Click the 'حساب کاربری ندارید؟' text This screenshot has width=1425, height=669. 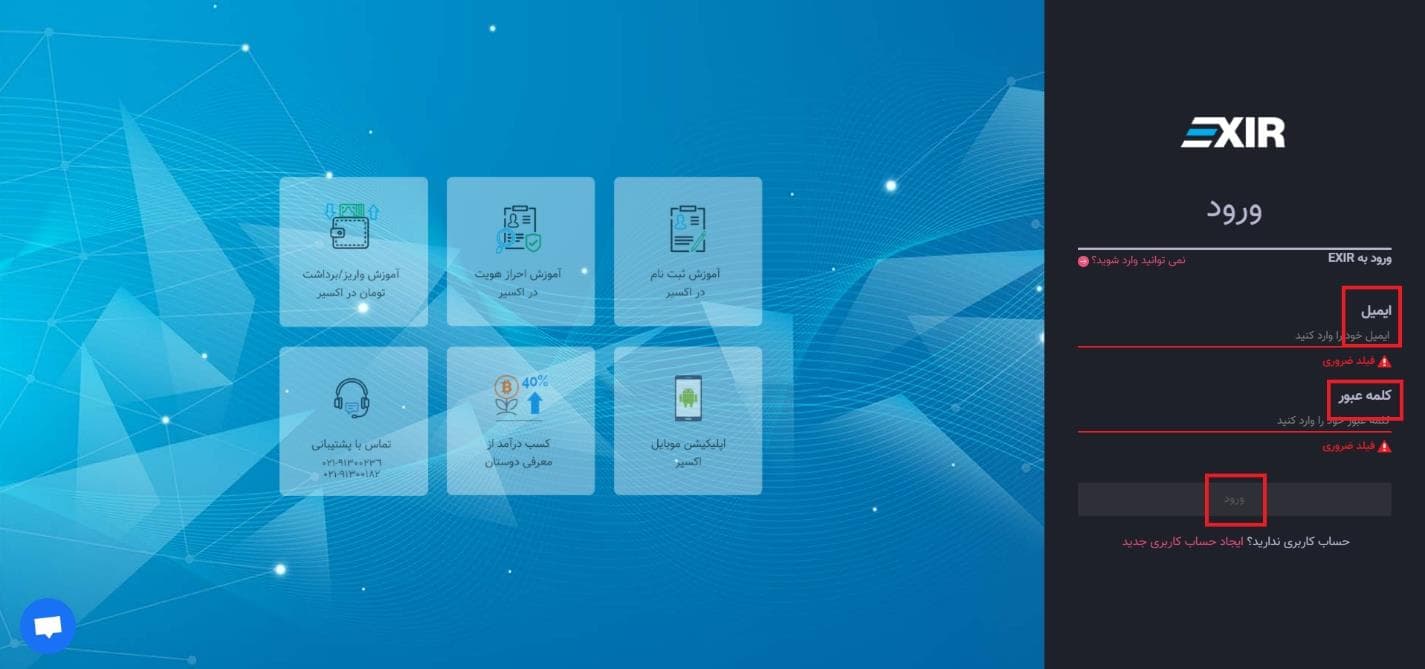click(x=1298, y=541)
